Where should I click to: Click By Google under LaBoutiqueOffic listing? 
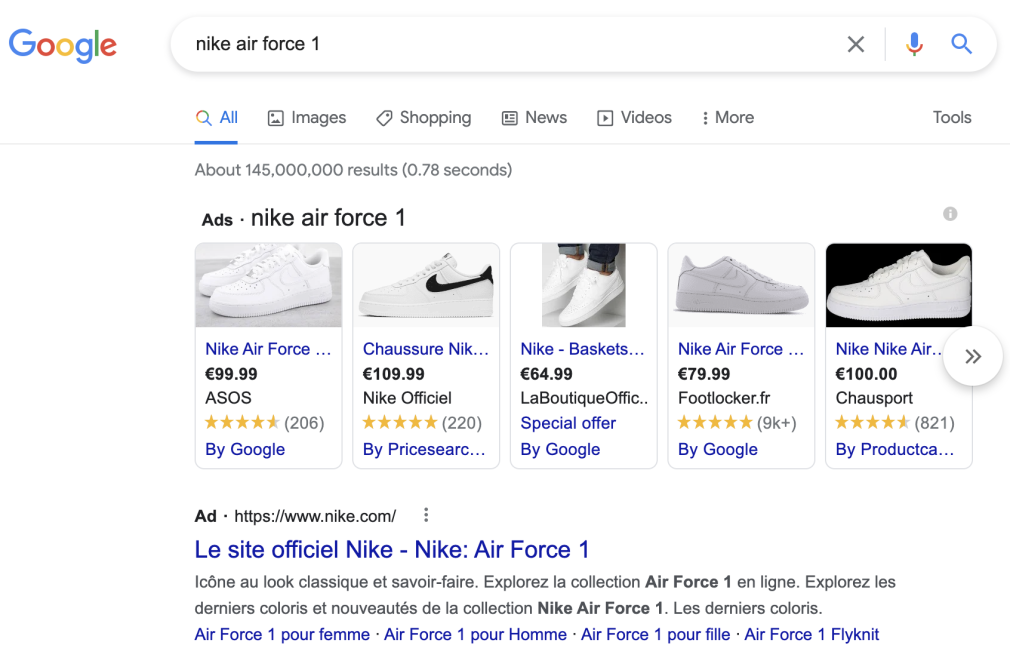click(560, 450)
